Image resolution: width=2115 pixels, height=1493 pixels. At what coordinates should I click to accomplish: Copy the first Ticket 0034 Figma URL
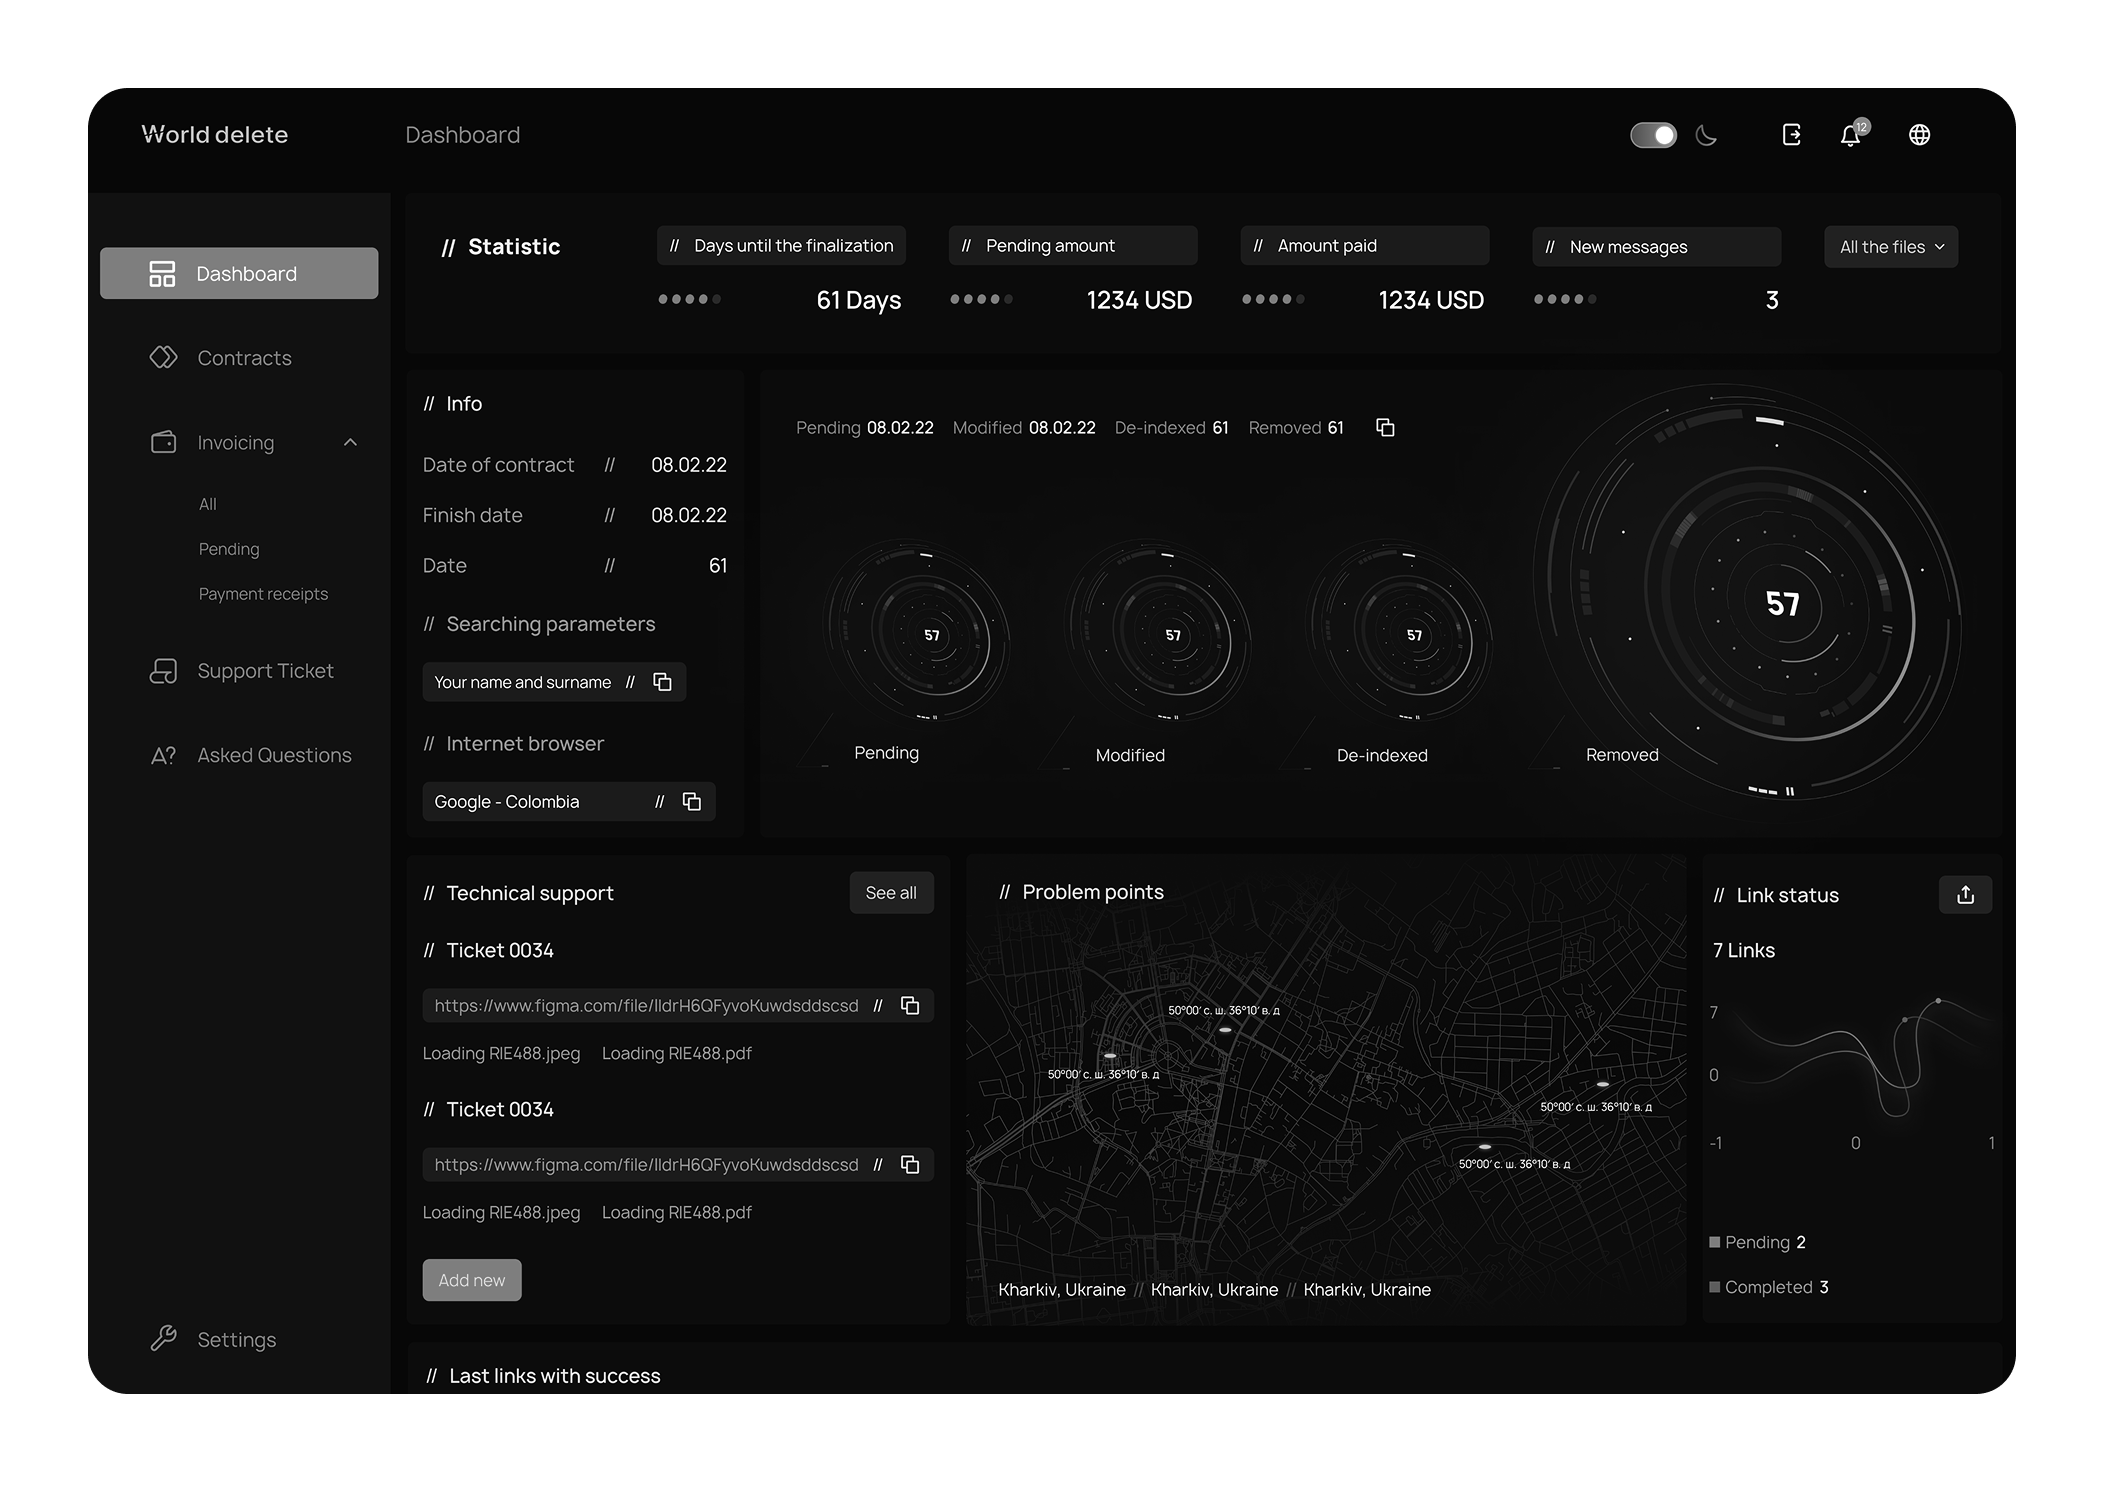click(909, 1006)
